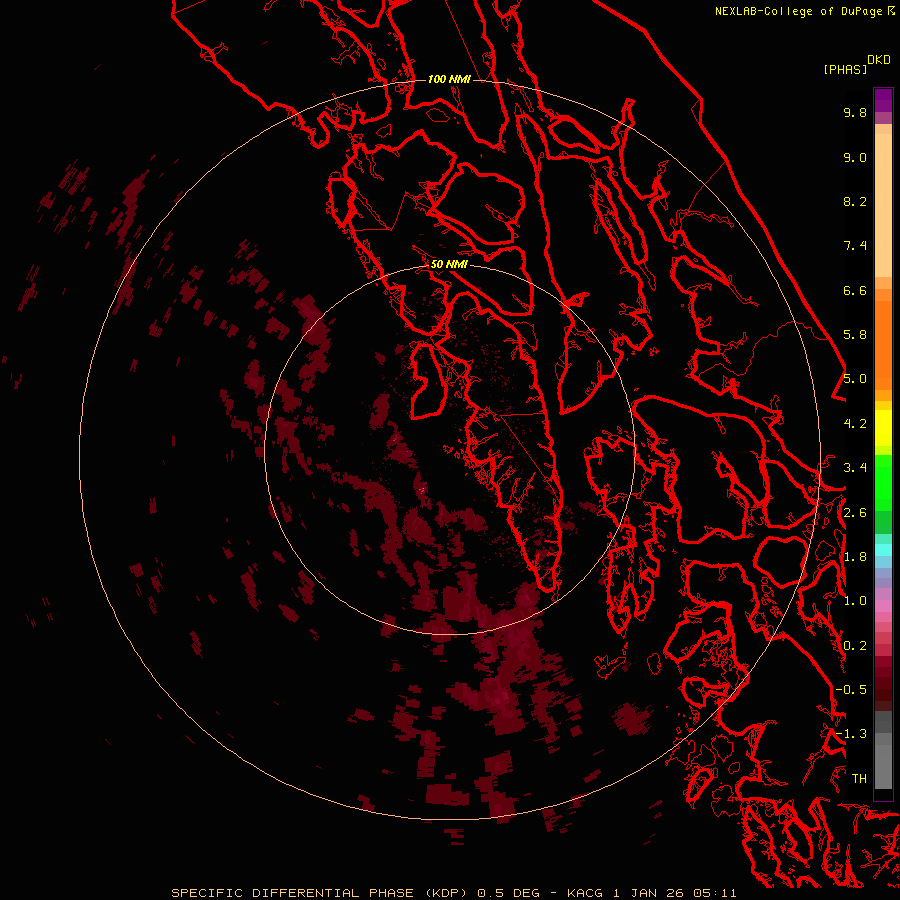Screen dimensions: 900x900
Task: Click the 5.8 legend value
Action: click(x=855, y=335)
